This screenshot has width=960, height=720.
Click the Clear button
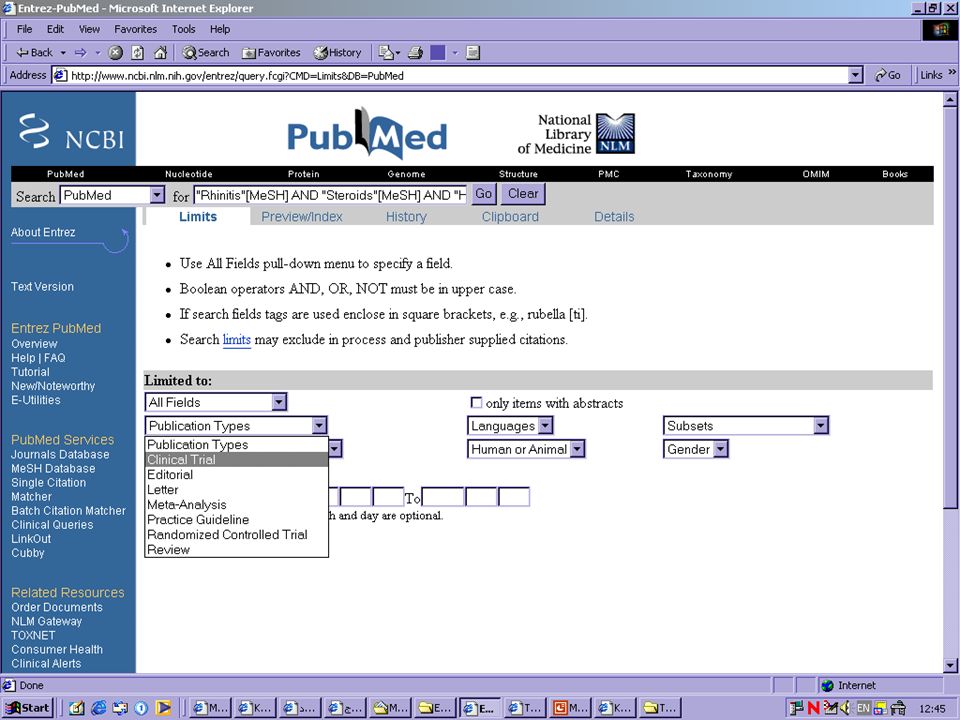tap(523, 194)
